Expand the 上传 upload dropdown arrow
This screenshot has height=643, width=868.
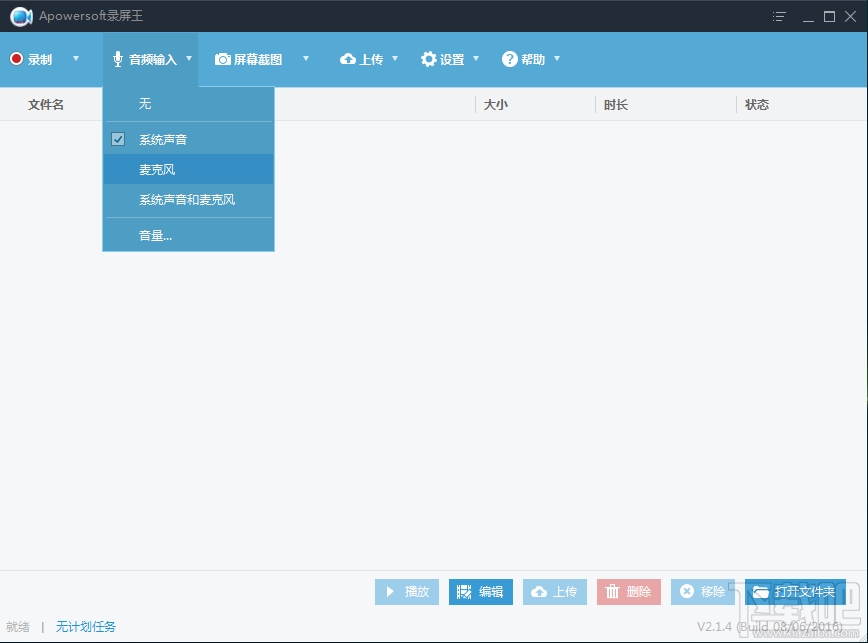(393, 59)
